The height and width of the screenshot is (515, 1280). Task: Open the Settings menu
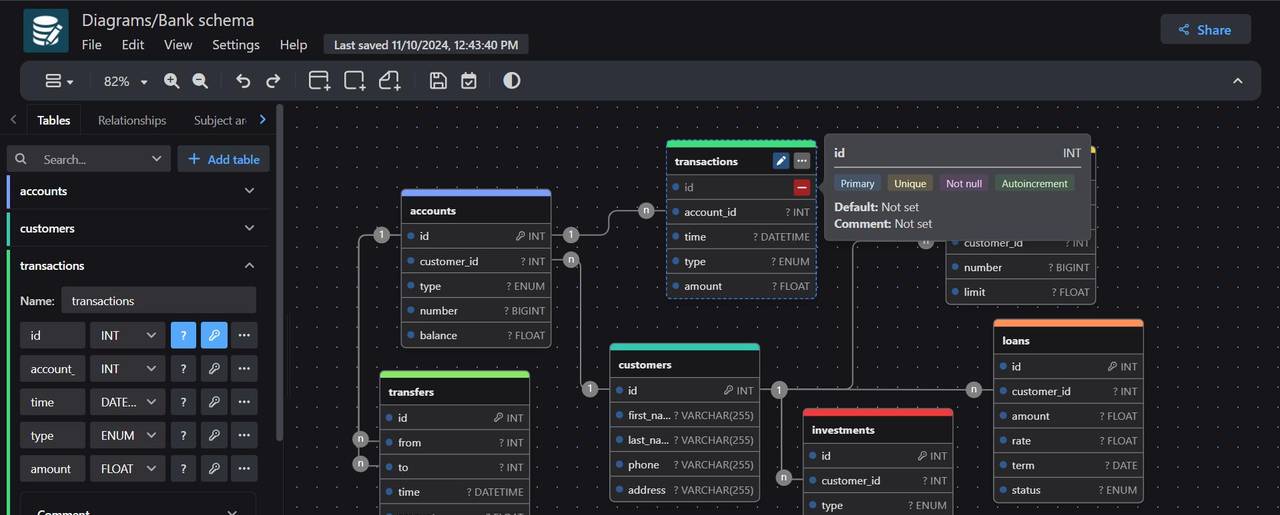tap(235, 45)
